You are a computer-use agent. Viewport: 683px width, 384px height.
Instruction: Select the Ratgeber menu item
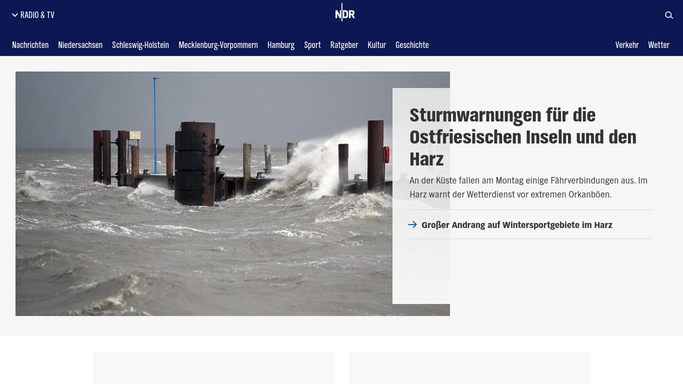[x=344, y=45]
